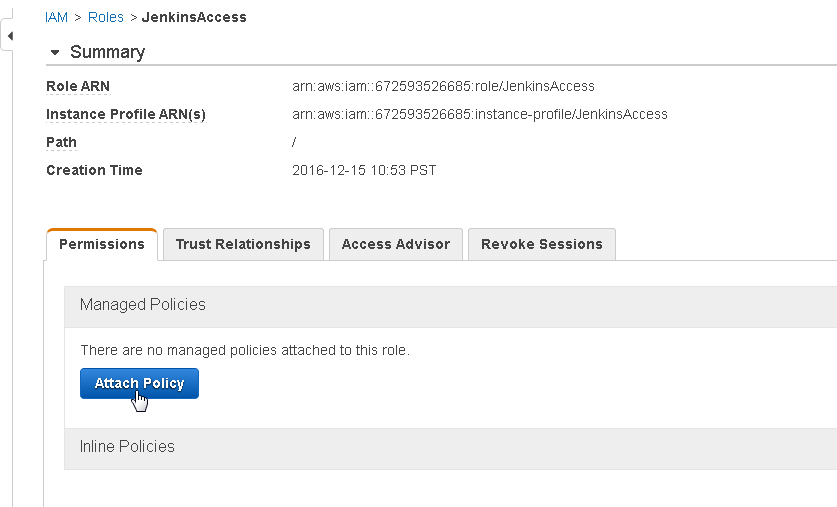This screenshot has width=837, height=507.
Task: Switch to Trust Relationships tab
Action: tap(243, 244)
